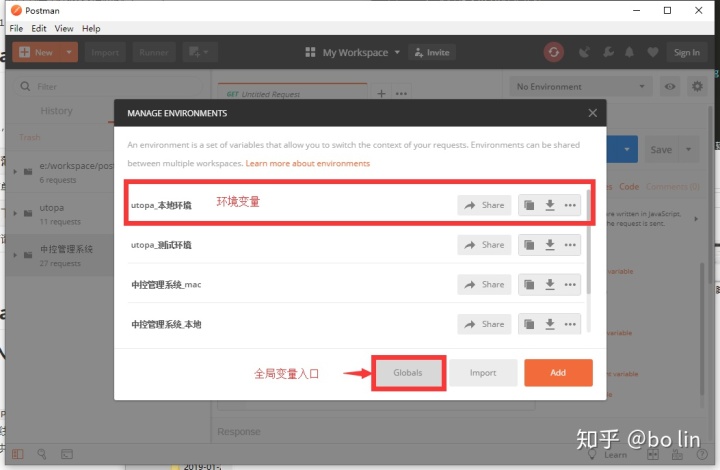Image resolution: width=720 pixels, height=470 pixels.
Task: Duplicate the 中控管理系统_本地 environment
Action: click(529, 324)
